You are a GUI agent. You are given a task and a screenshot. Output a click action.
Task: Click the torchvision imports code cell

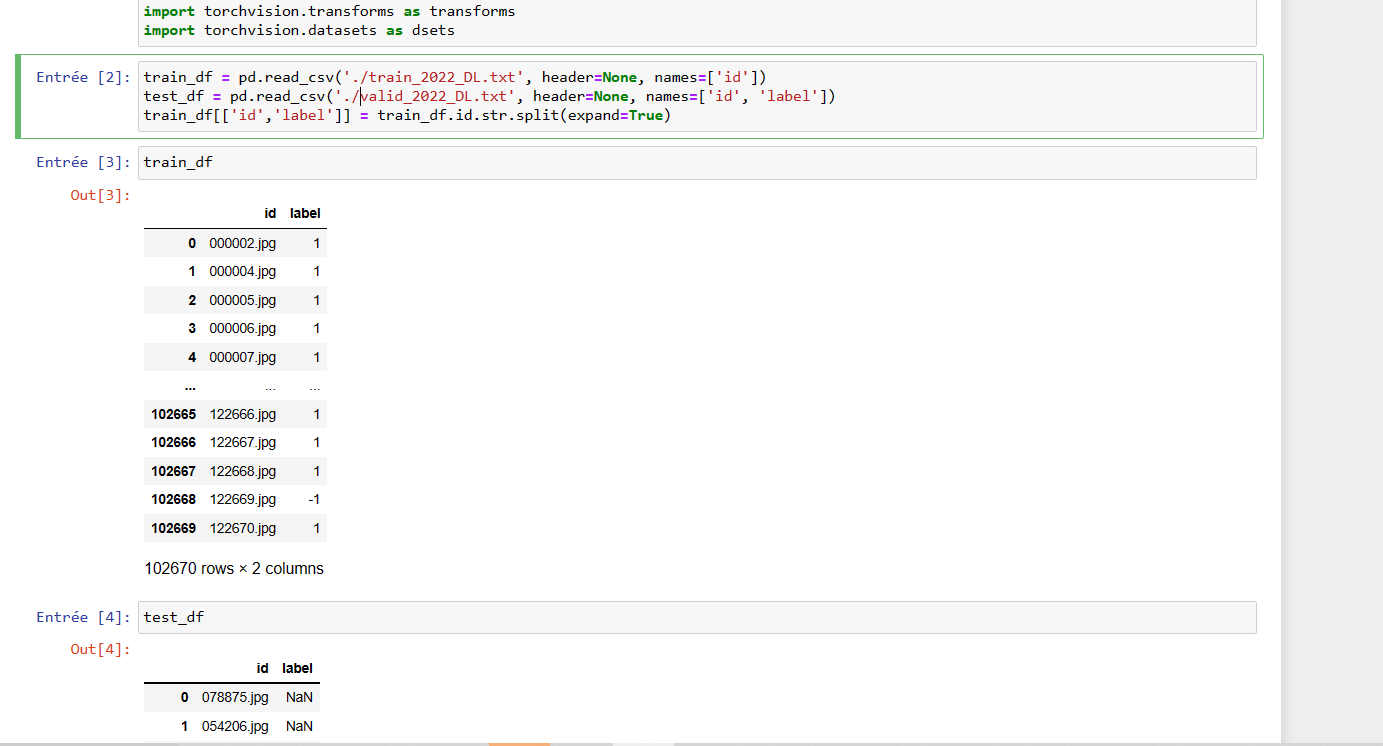[698, 21]
